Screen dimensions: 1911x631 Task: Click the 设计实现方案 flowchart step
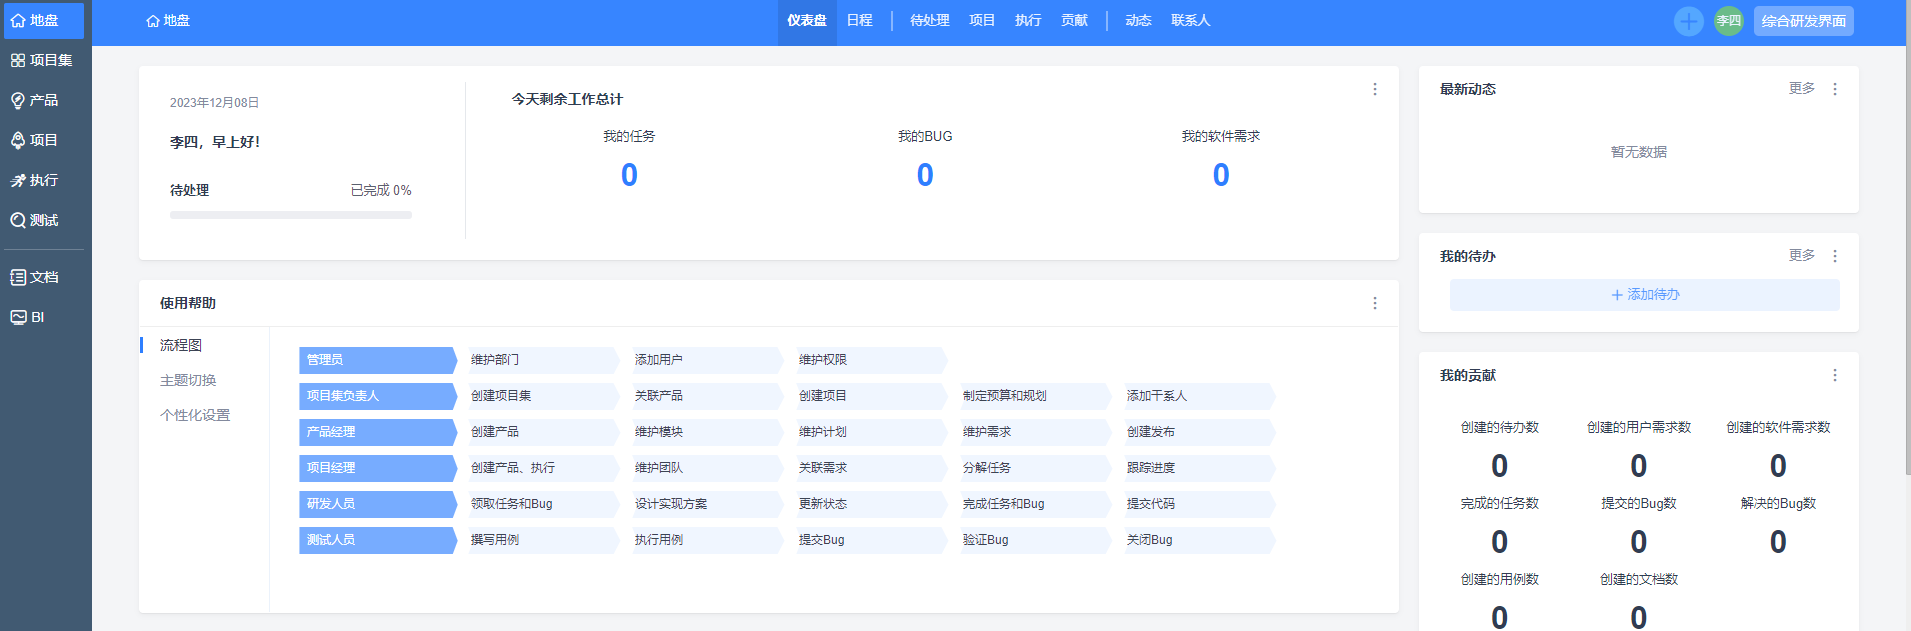[x=707, y=504]
